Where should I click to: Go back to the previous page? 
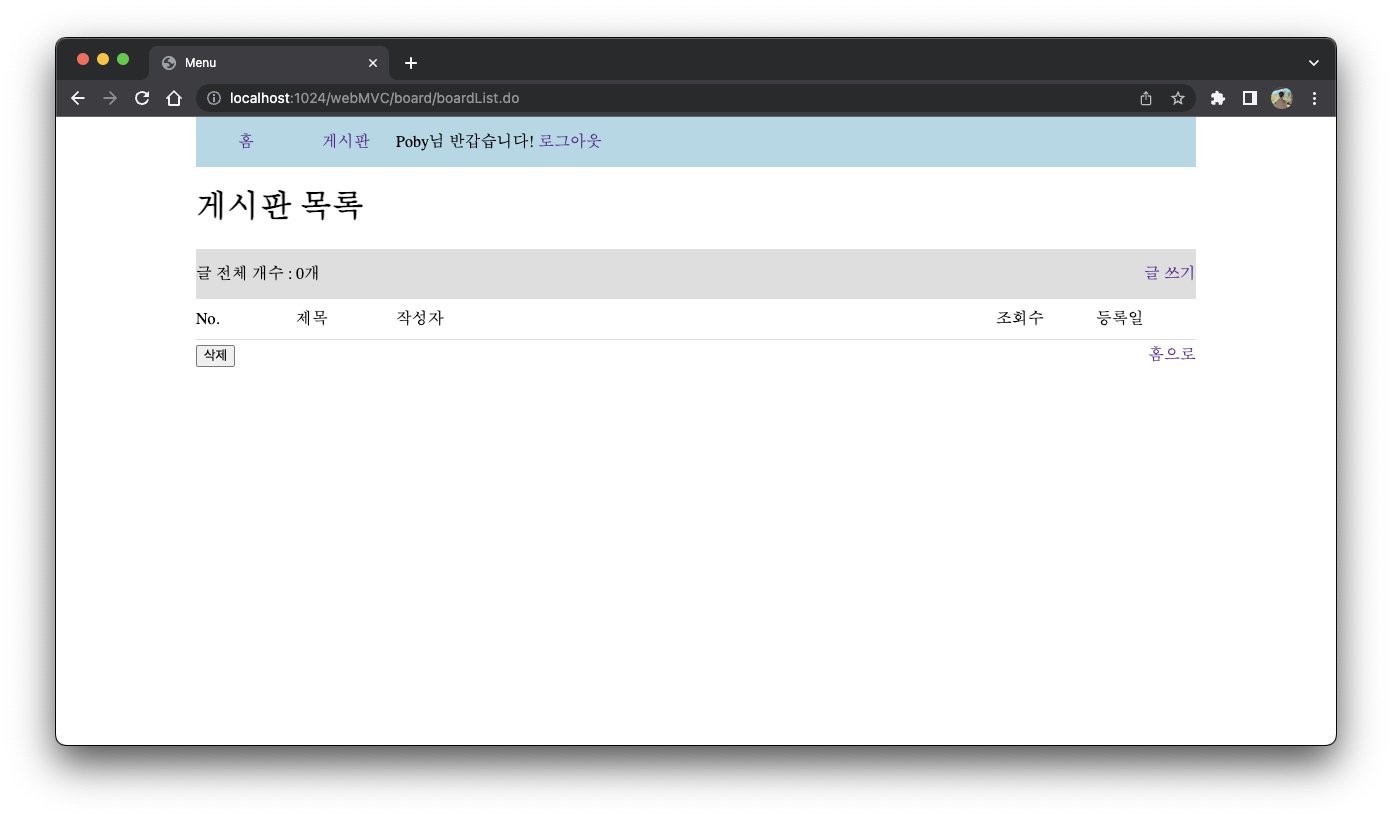point(78,98)
